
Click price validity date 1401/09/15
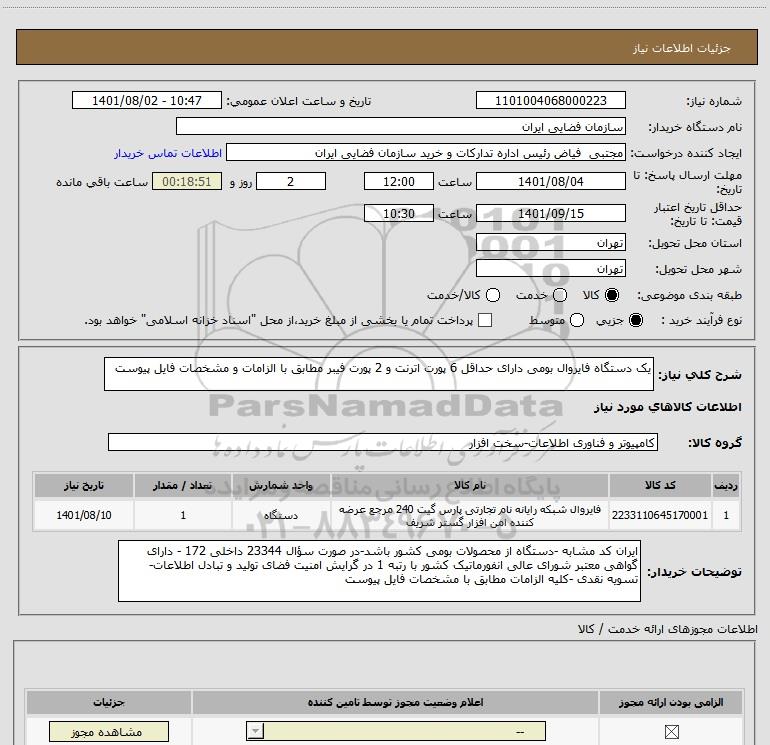point(550,214)
